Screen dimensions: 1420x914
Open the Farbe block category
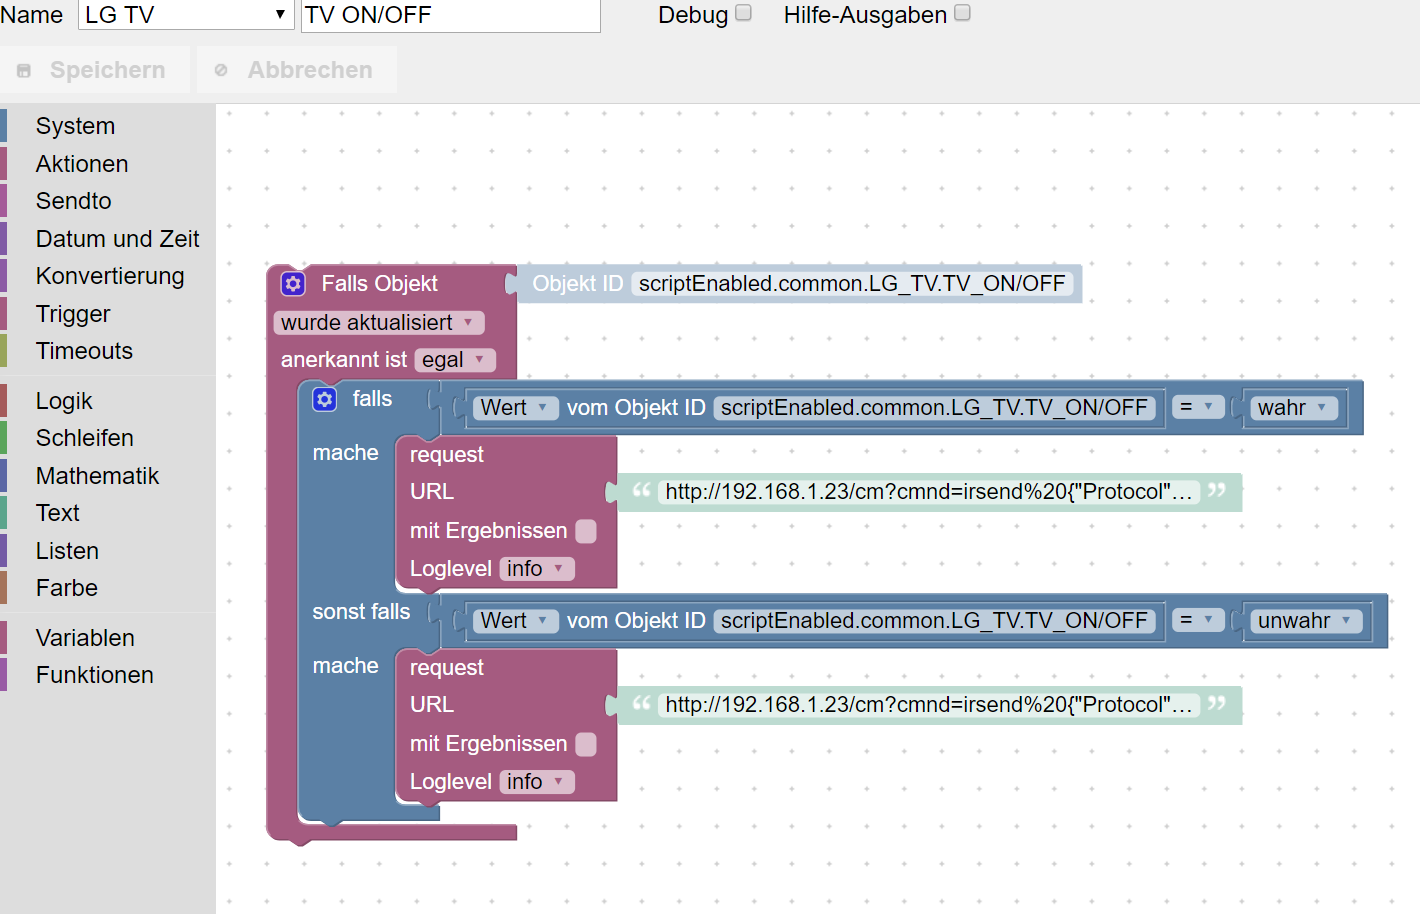(108, 588)
